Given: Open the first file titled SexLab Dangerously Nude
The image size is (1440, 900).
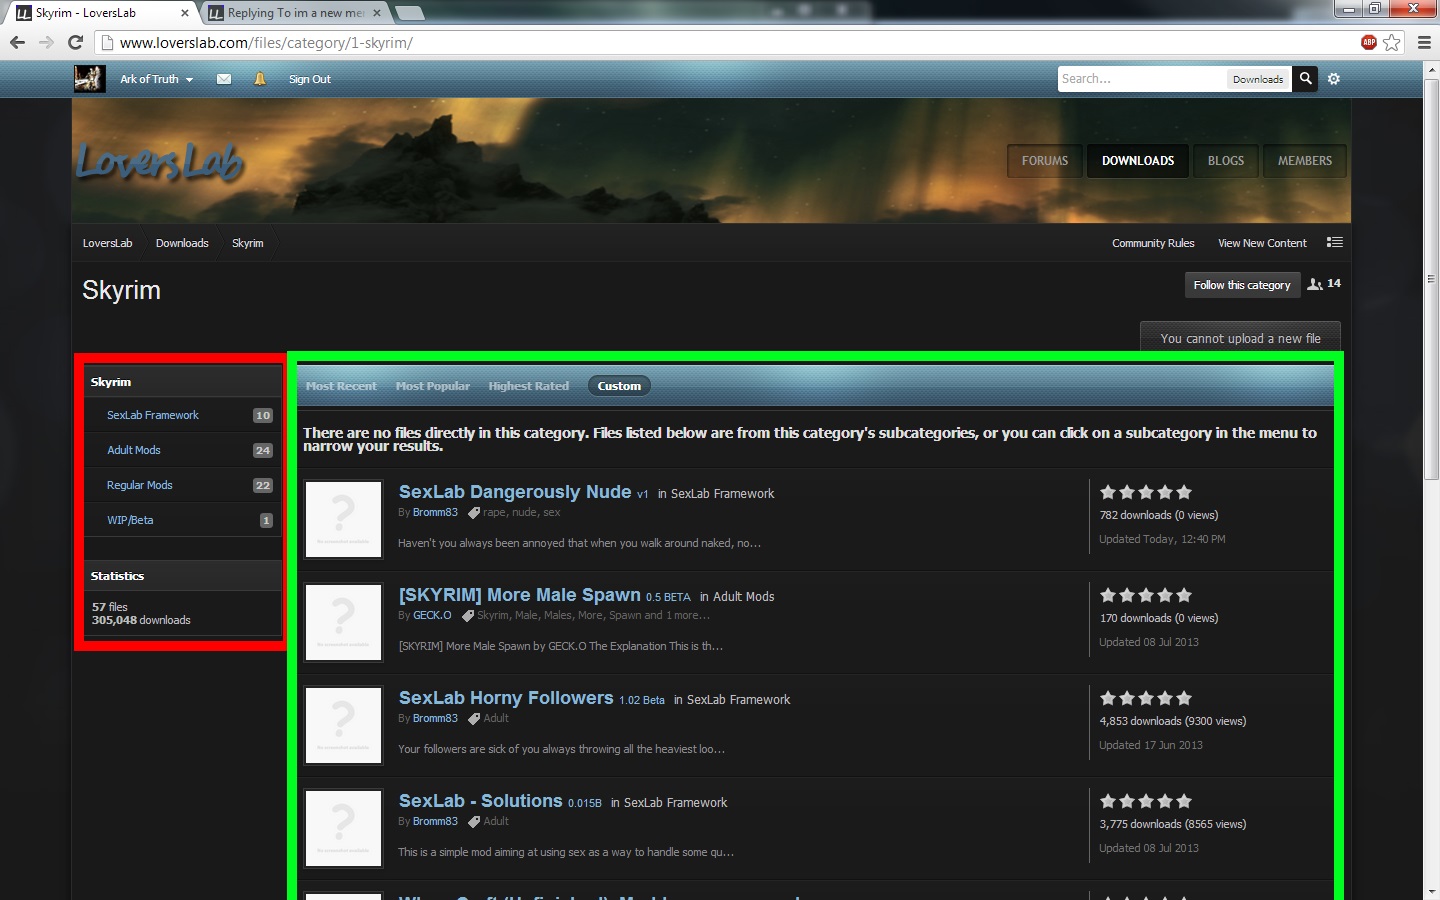Looking at the screenshot, I should 515,492.
